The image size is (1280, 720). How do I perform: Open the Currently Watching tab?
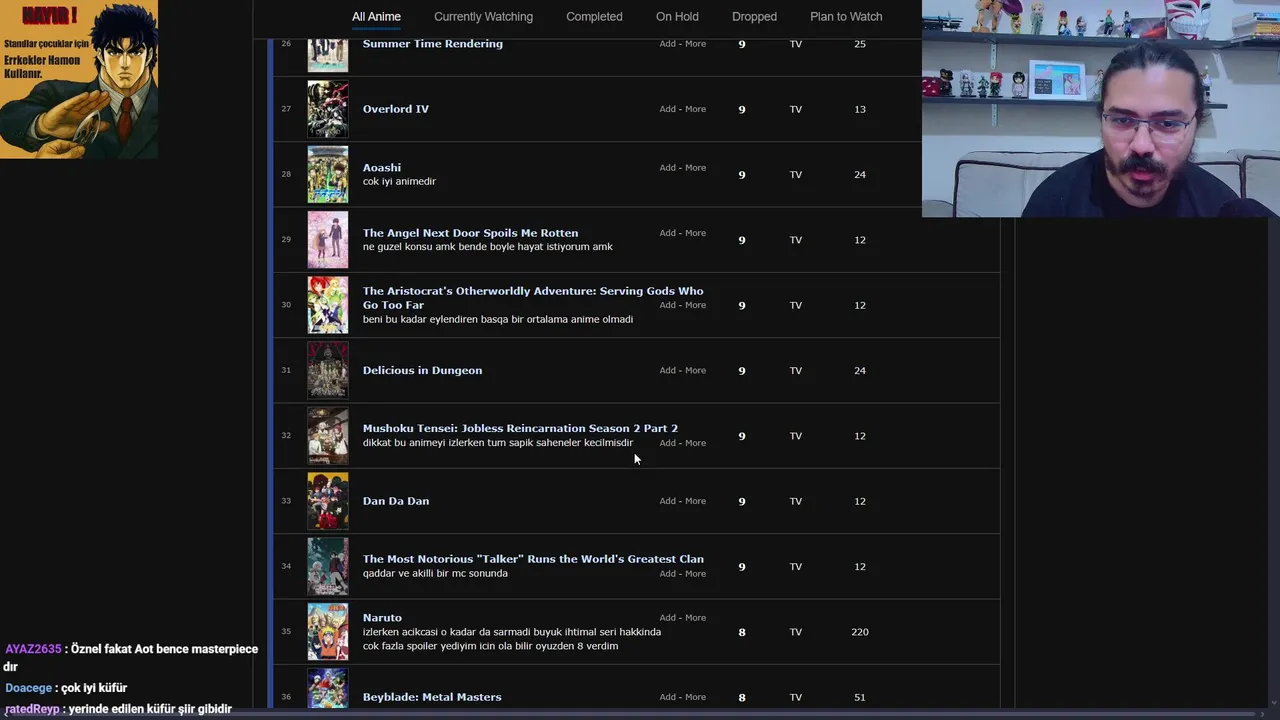point(483,17)
